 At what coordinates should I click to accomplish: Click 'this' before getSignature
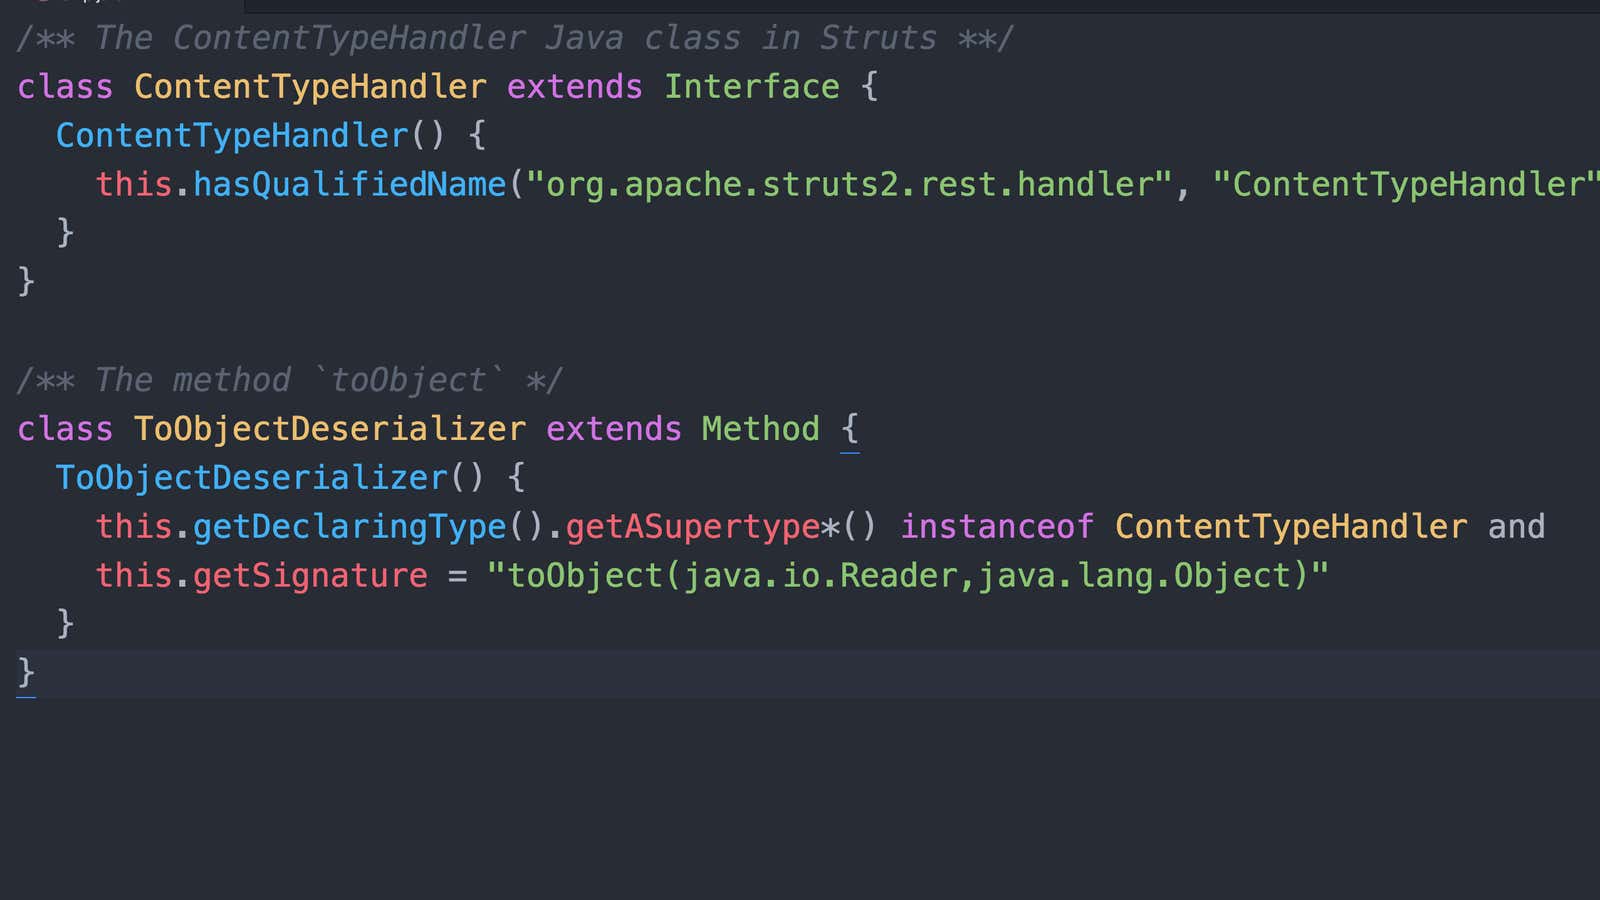(134, 576)
